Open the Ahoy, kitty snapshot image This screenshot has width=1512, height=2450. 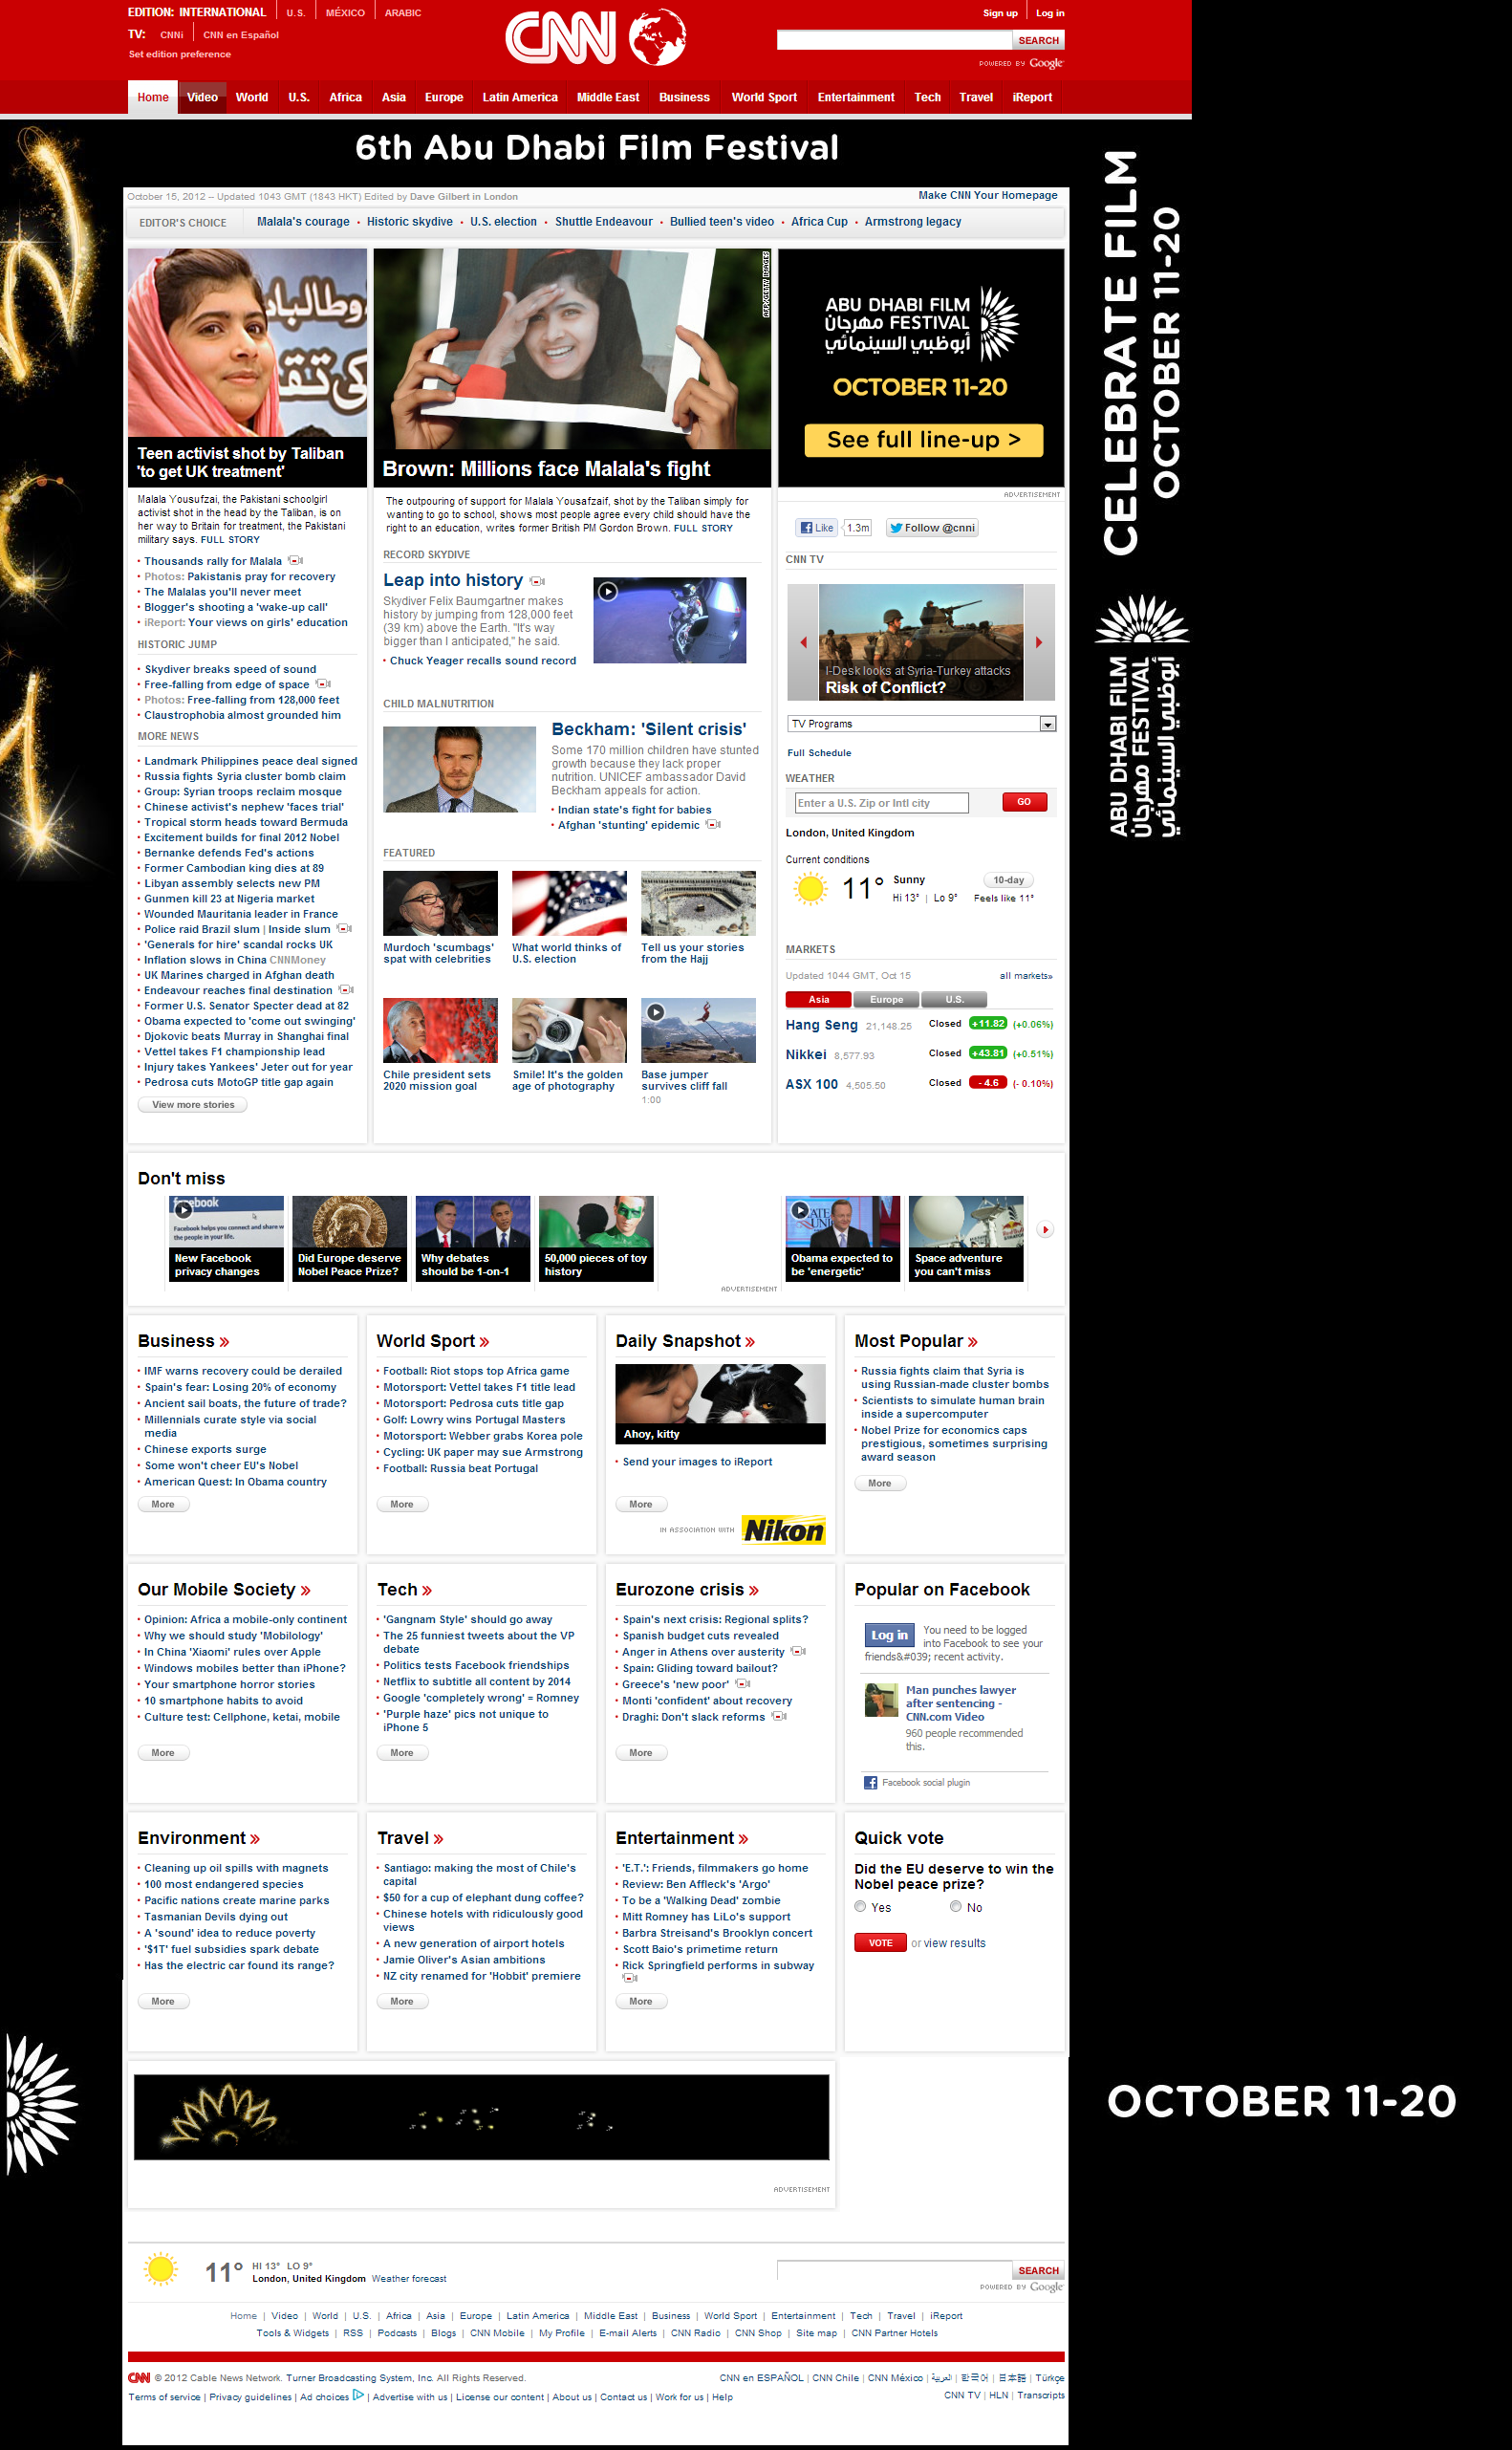[x=720, y=1404]
